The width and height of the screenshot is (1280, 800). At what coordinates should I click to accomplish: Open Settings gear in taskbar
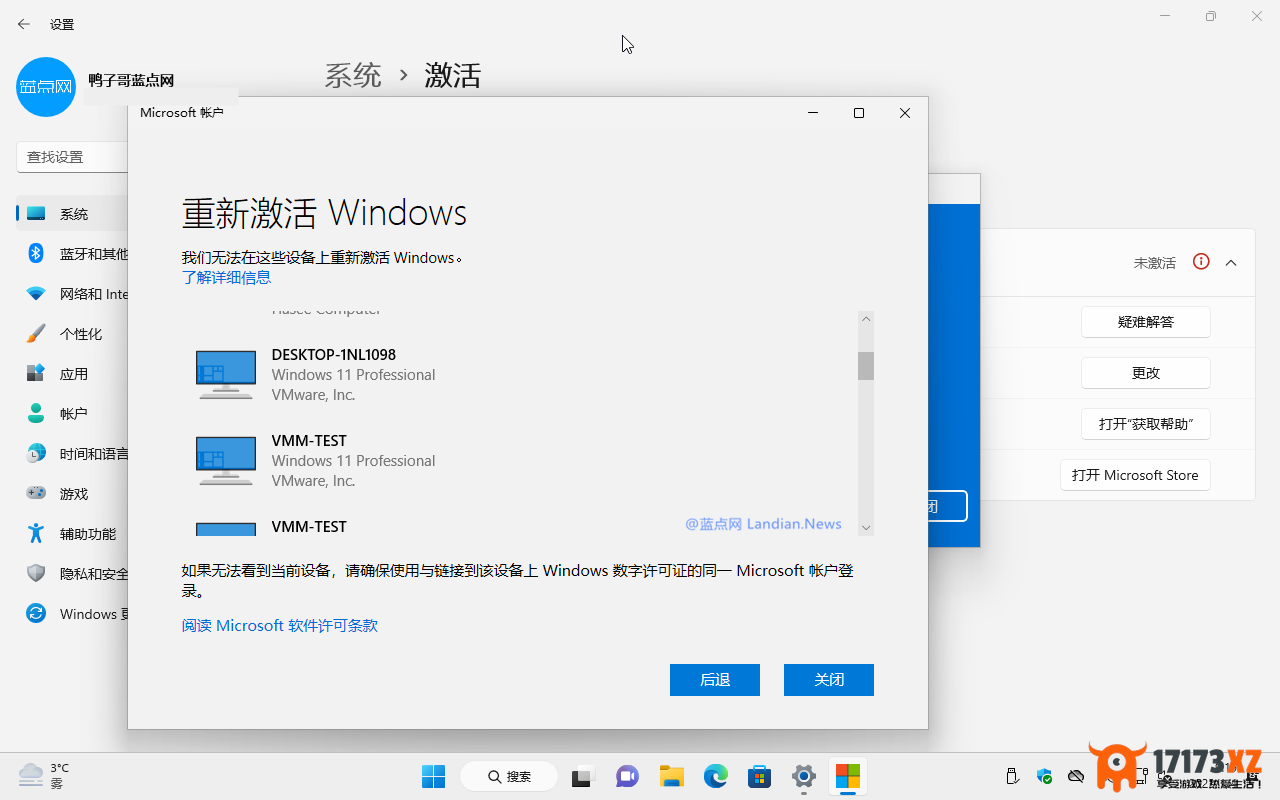pos(803,776)
